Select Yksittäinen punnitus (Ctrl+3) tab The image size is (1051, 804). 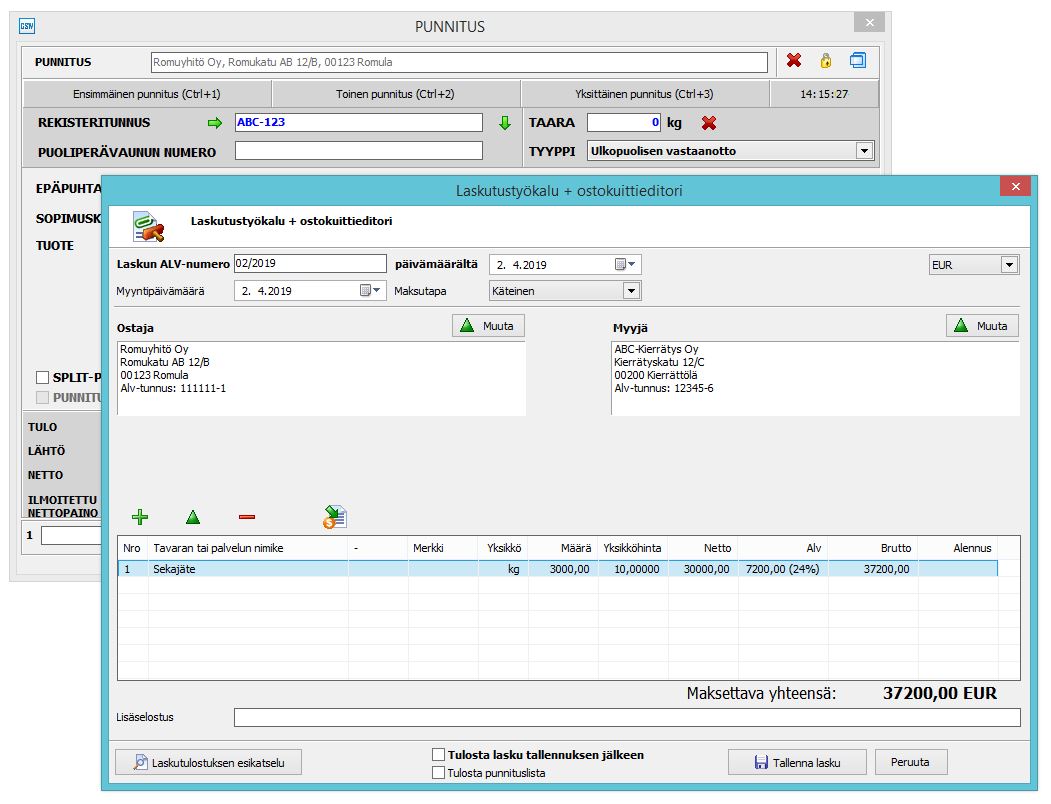pyautogui.click(x=644, y=94)
